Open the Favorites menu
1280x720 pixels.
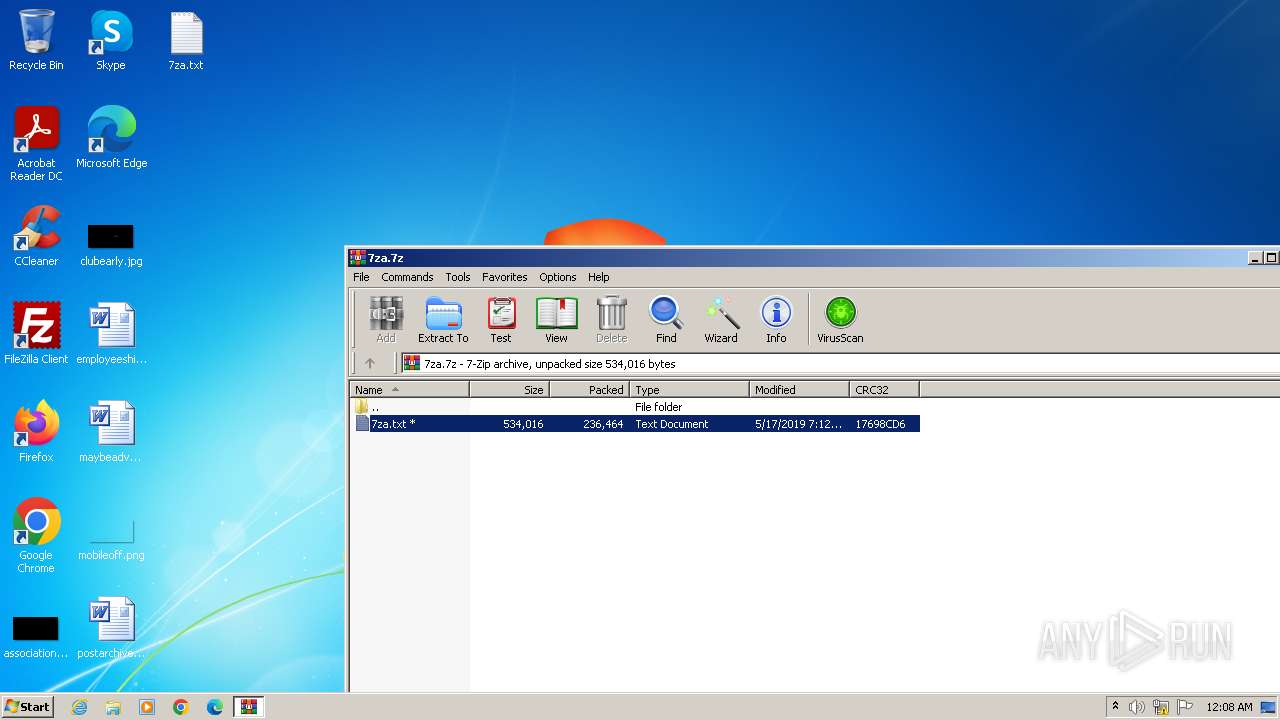coord(505,277)
